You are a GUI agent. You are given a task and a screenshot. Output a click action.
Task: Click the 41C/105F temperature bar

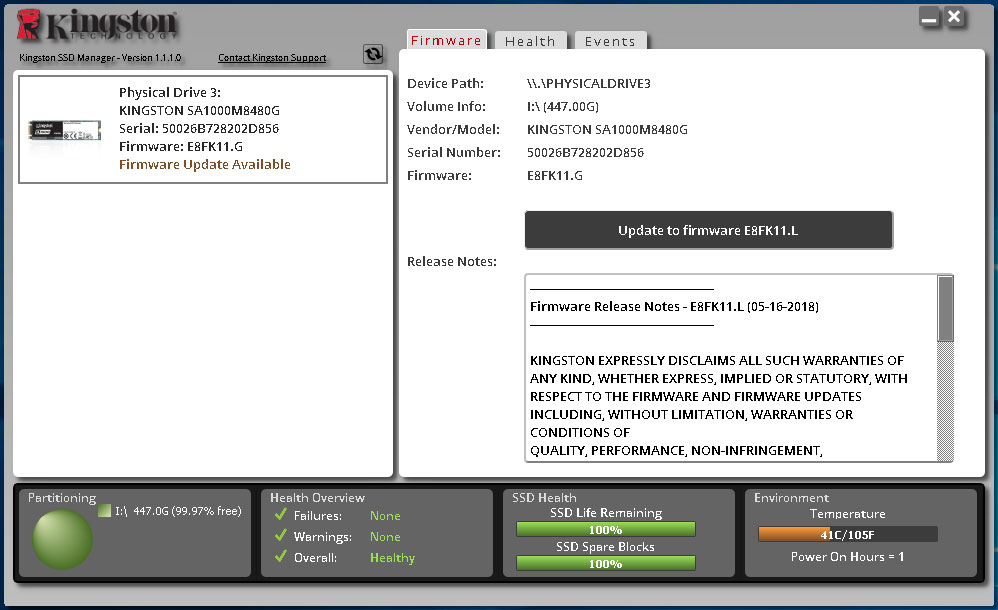click(x=847, y=534)
